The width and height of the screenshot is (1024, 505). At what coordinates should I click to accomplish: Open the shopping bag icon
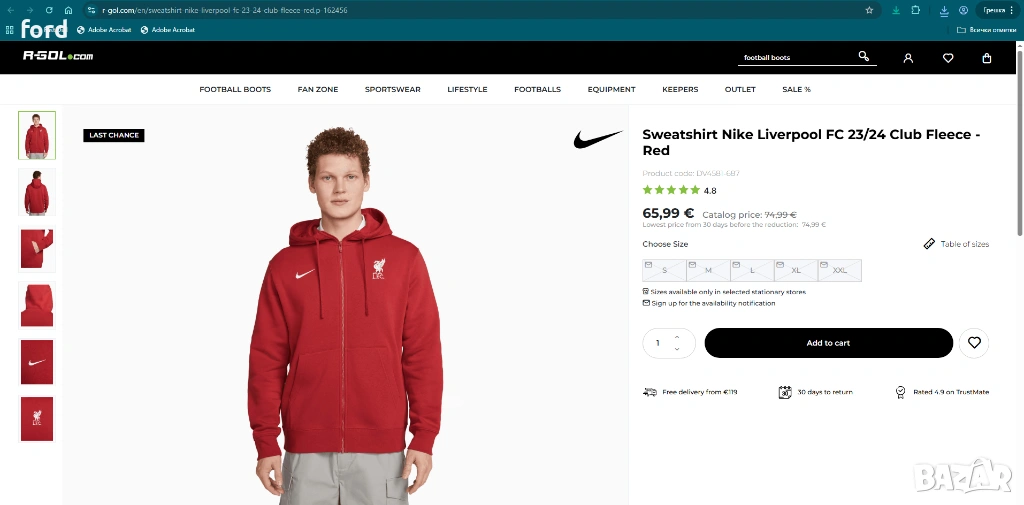[987, 58]
